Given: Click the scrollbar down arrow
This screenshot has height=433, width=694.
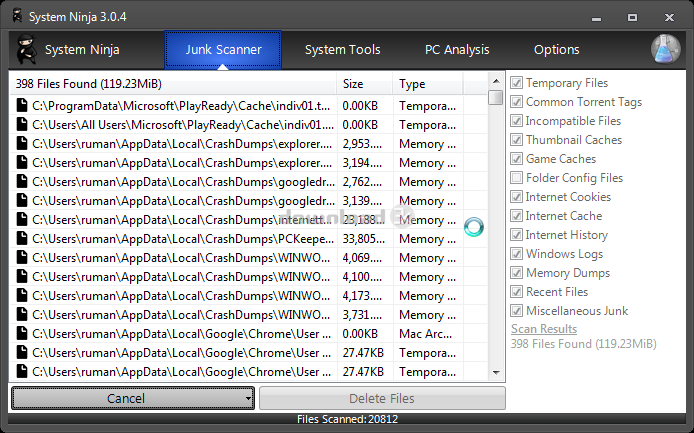Looking at the screenshot, I should click(x=496, y=373).
